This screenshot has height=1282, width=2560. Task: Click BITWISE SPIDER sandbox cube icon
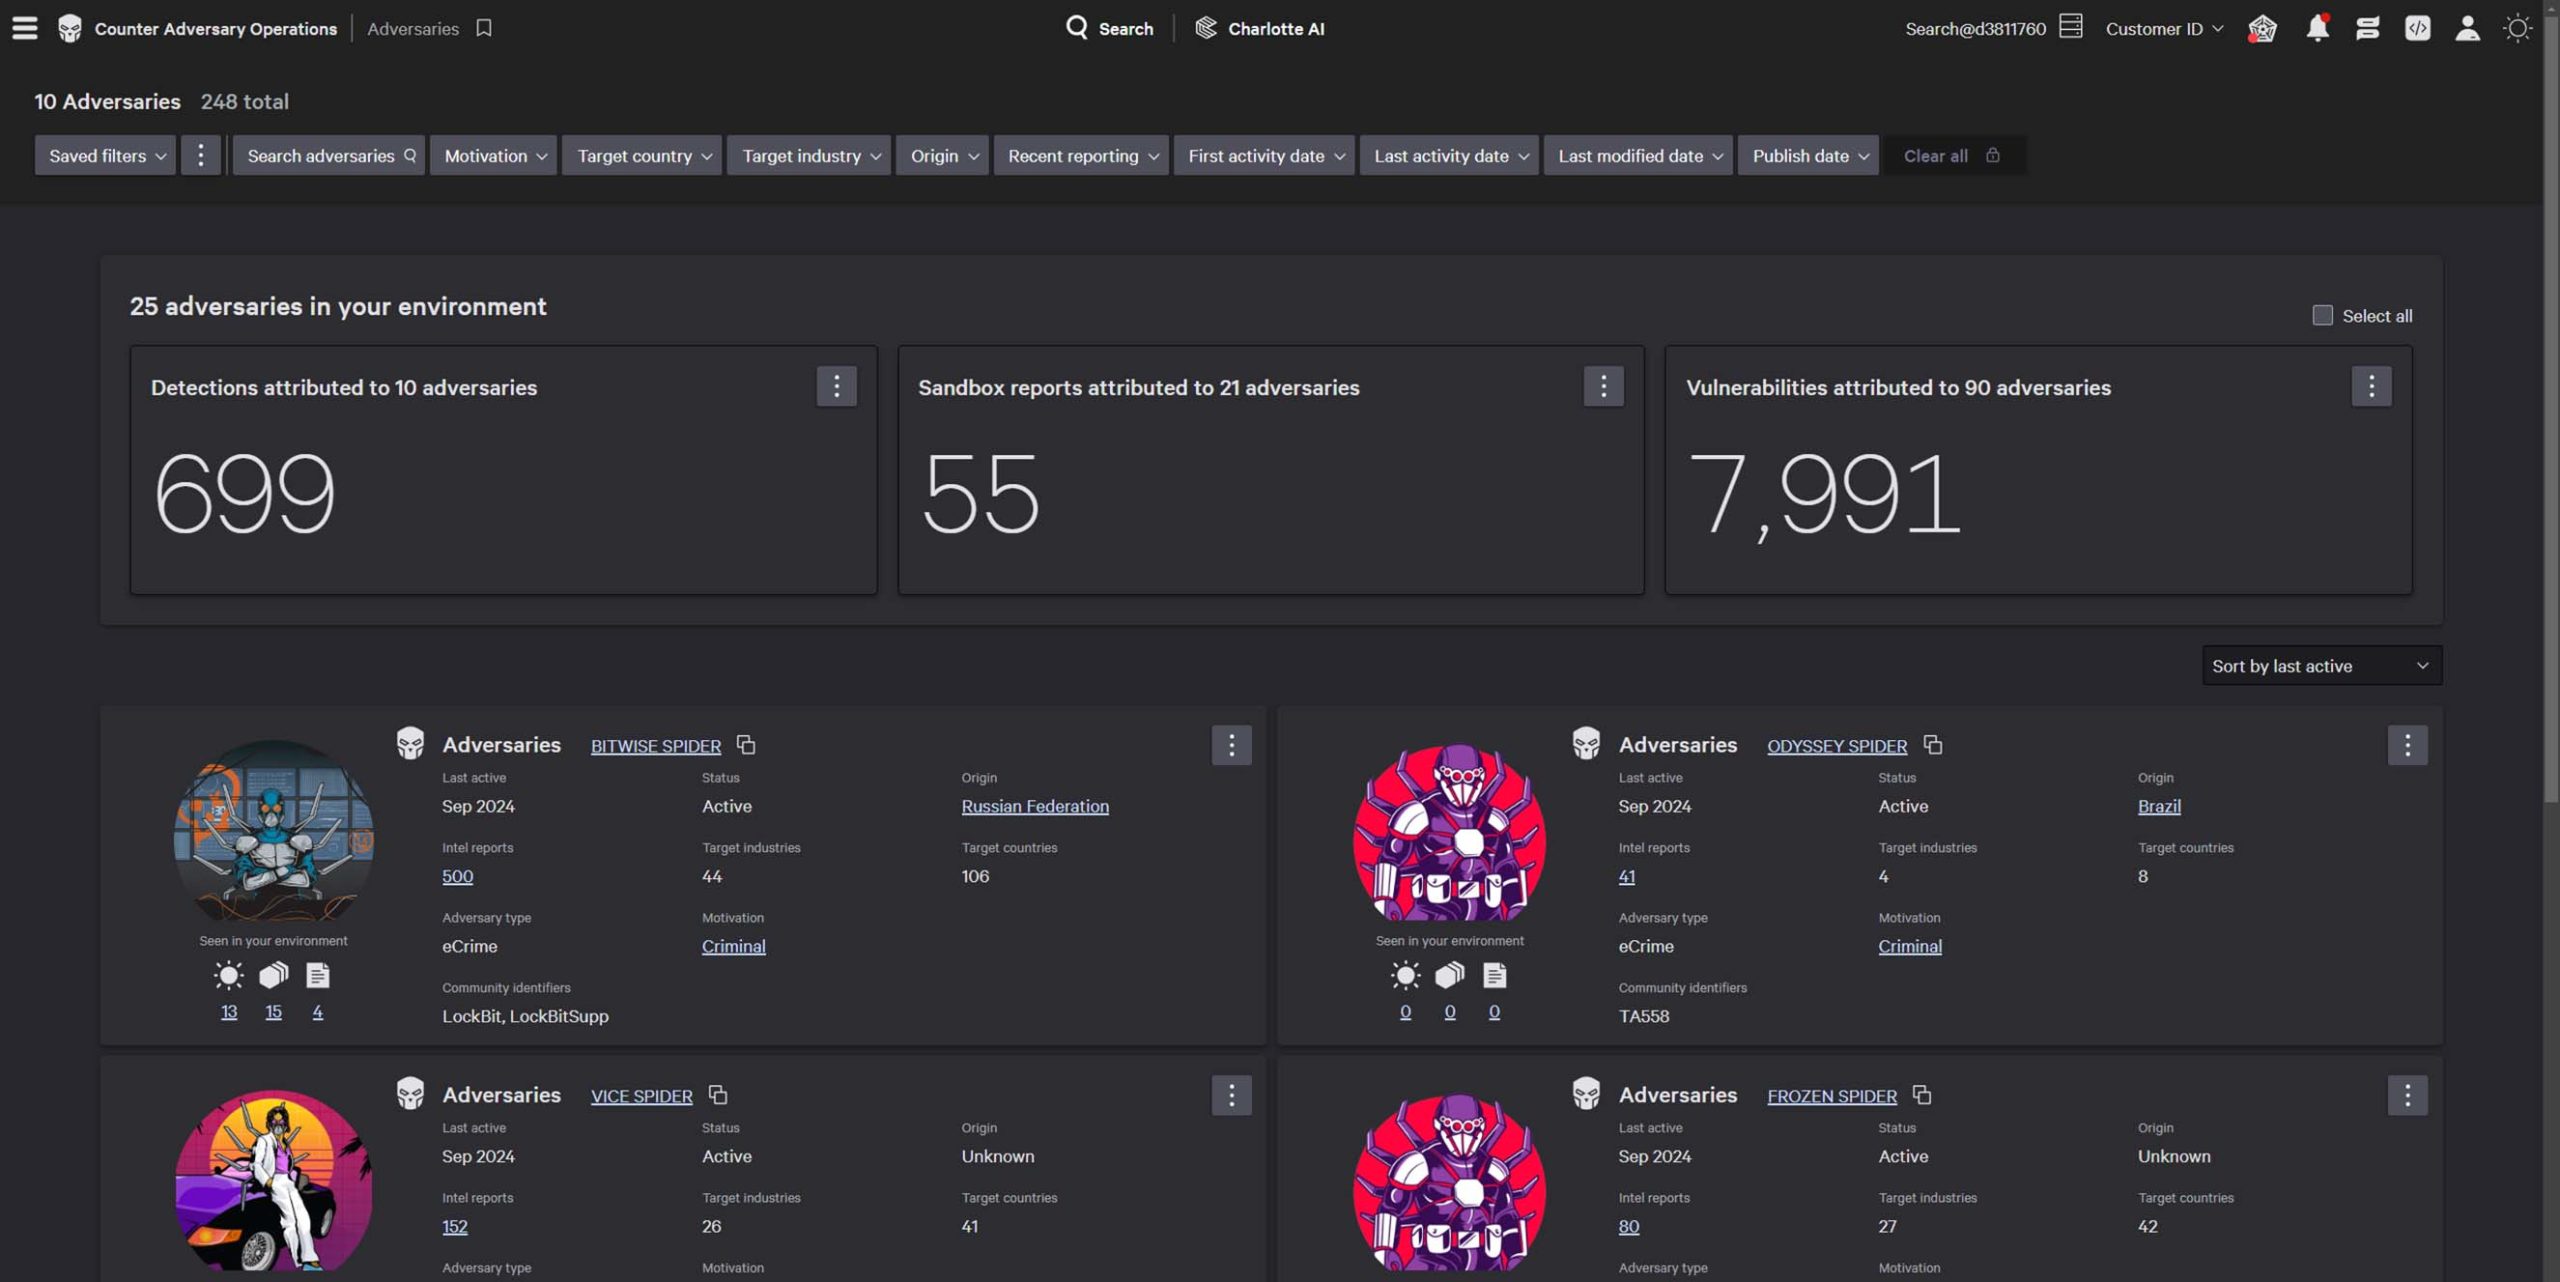coord(273,974)
